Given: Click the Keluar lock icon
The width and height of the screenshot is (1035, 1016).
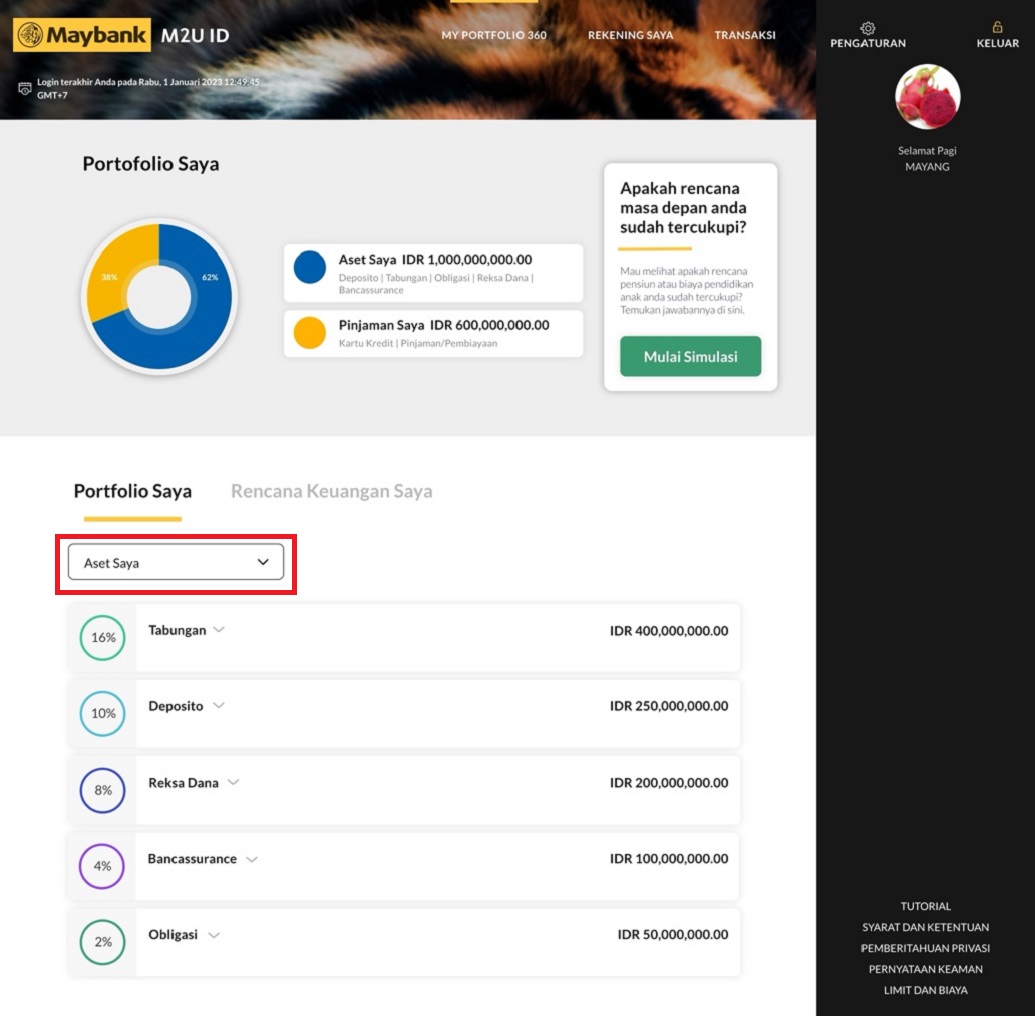Looking at the screenshot, I should (997, 28).
